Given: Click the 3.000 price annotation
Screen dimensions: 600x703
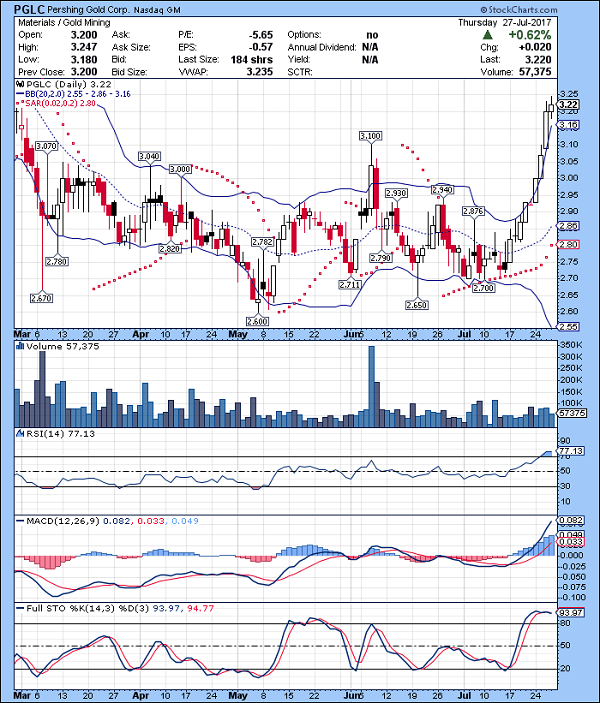Looking at the screenshot, I should tap(180, 169).
